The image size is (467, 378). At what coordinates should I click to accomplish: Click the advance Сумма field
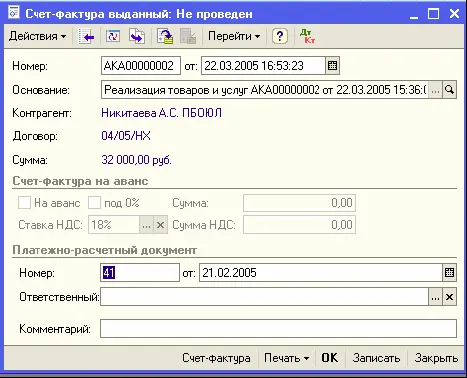pyautogui.click(x=299, y=203)
